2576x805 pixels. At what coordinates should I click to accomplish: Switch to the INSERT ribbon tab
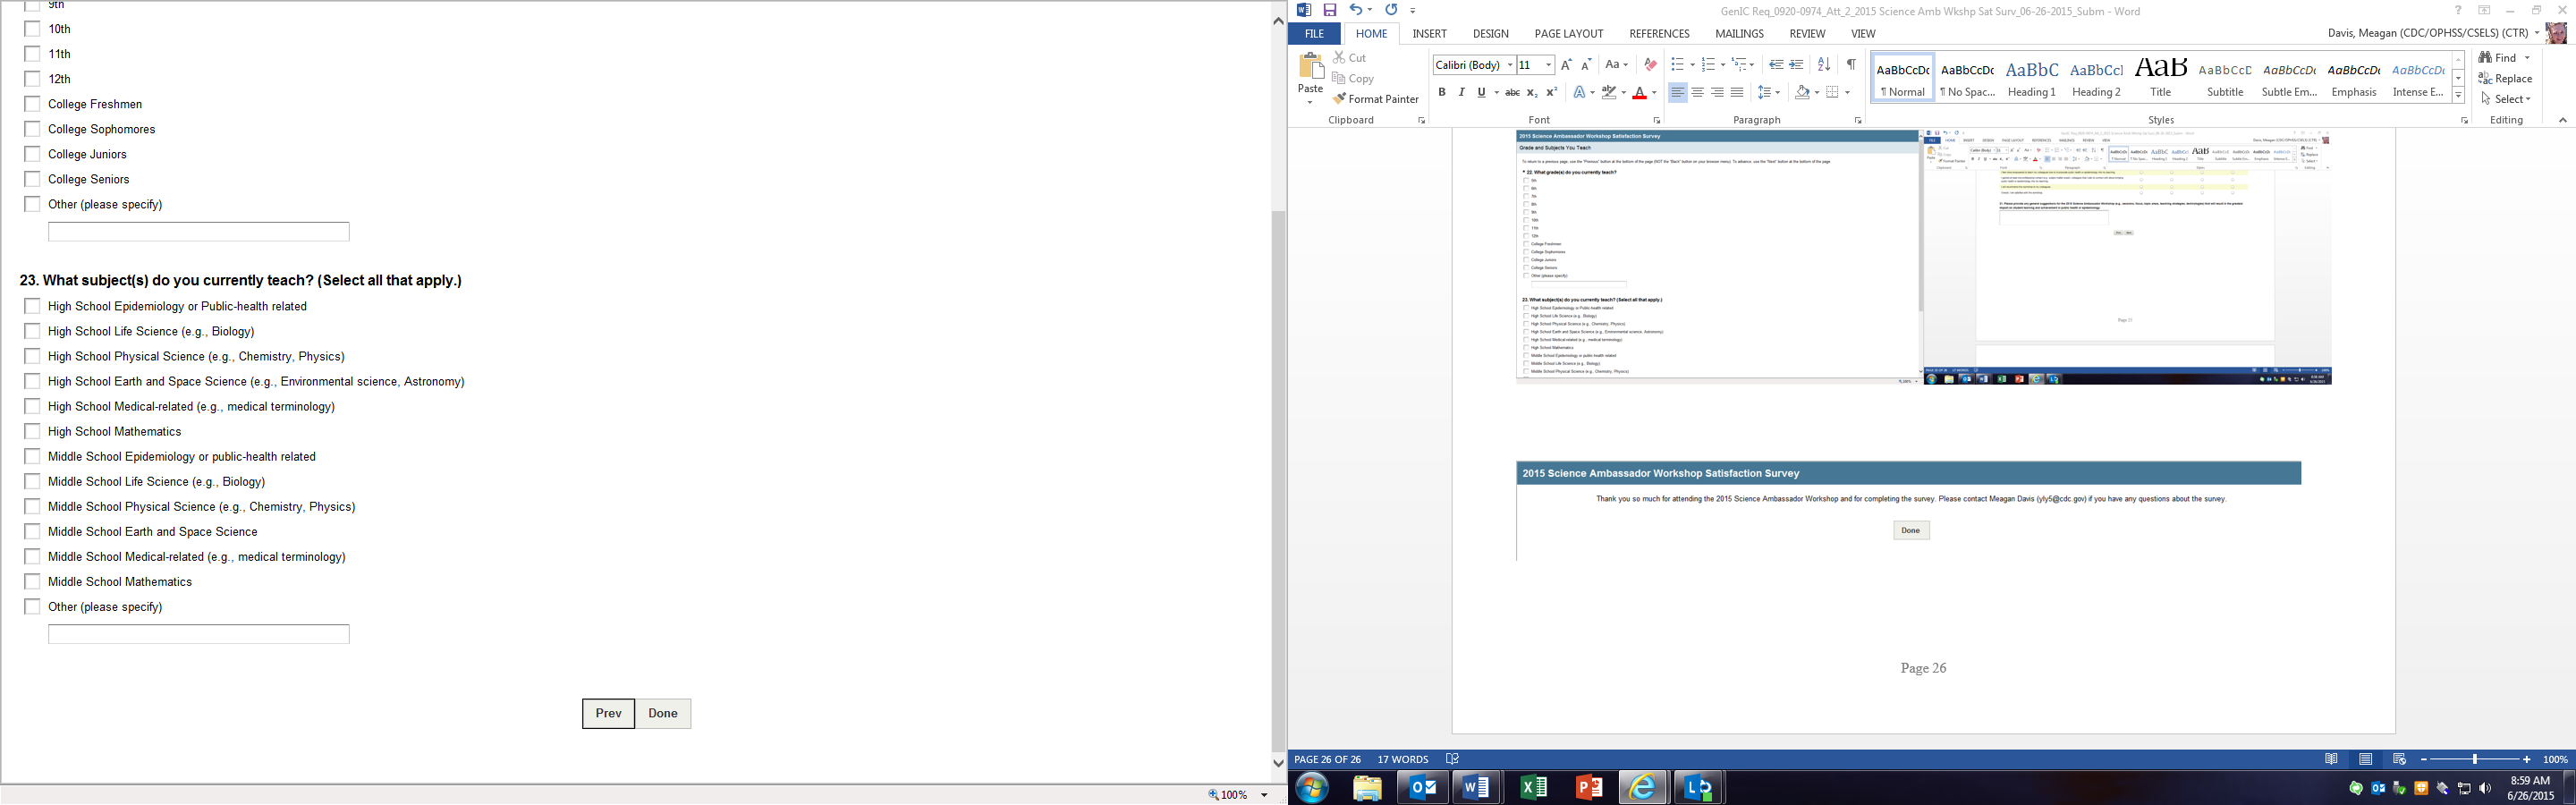click(1429, 34)
